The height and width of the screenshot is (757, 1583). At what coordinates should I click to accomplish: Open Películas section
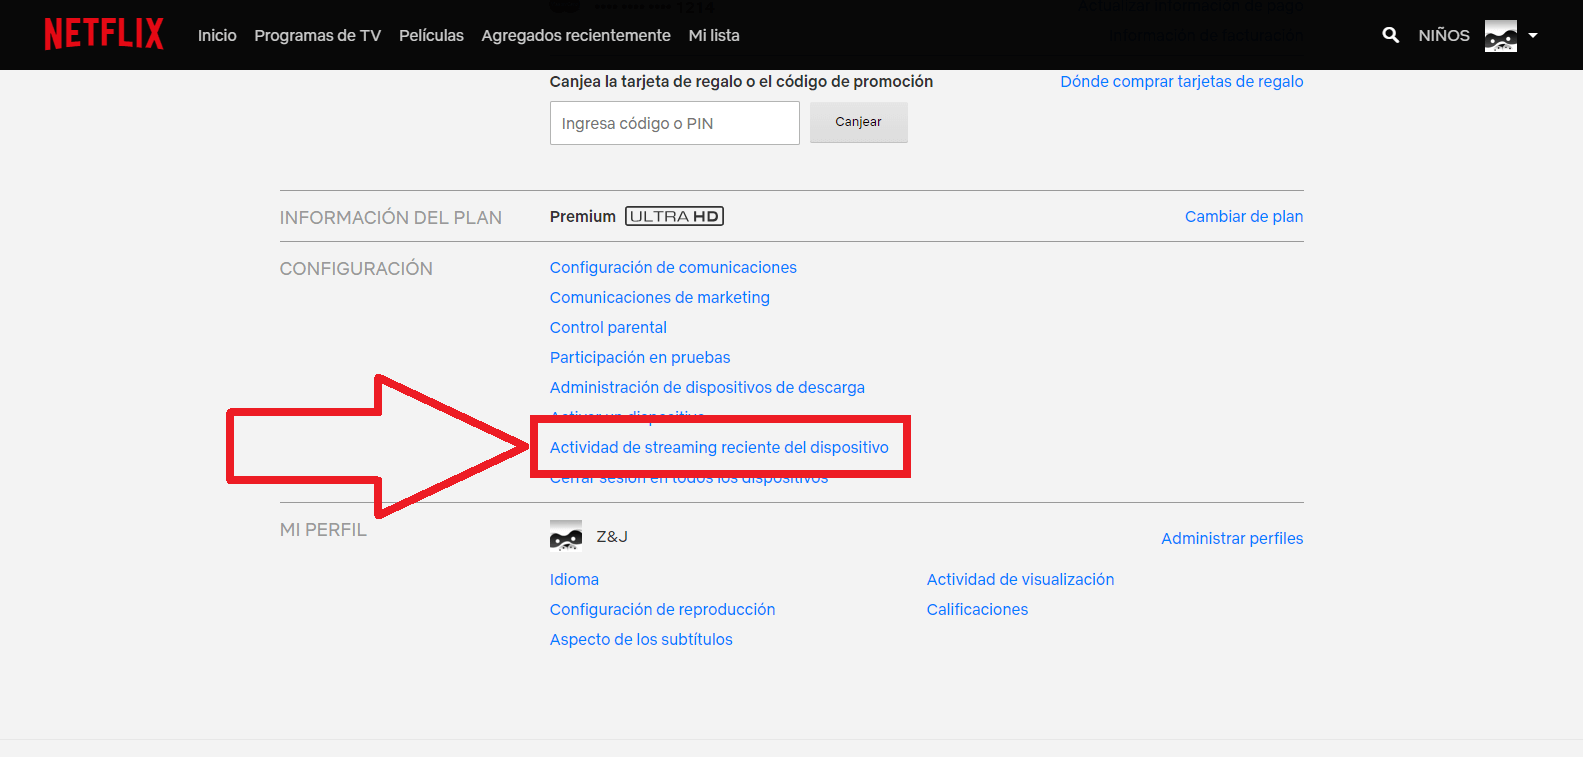[431, 35]
